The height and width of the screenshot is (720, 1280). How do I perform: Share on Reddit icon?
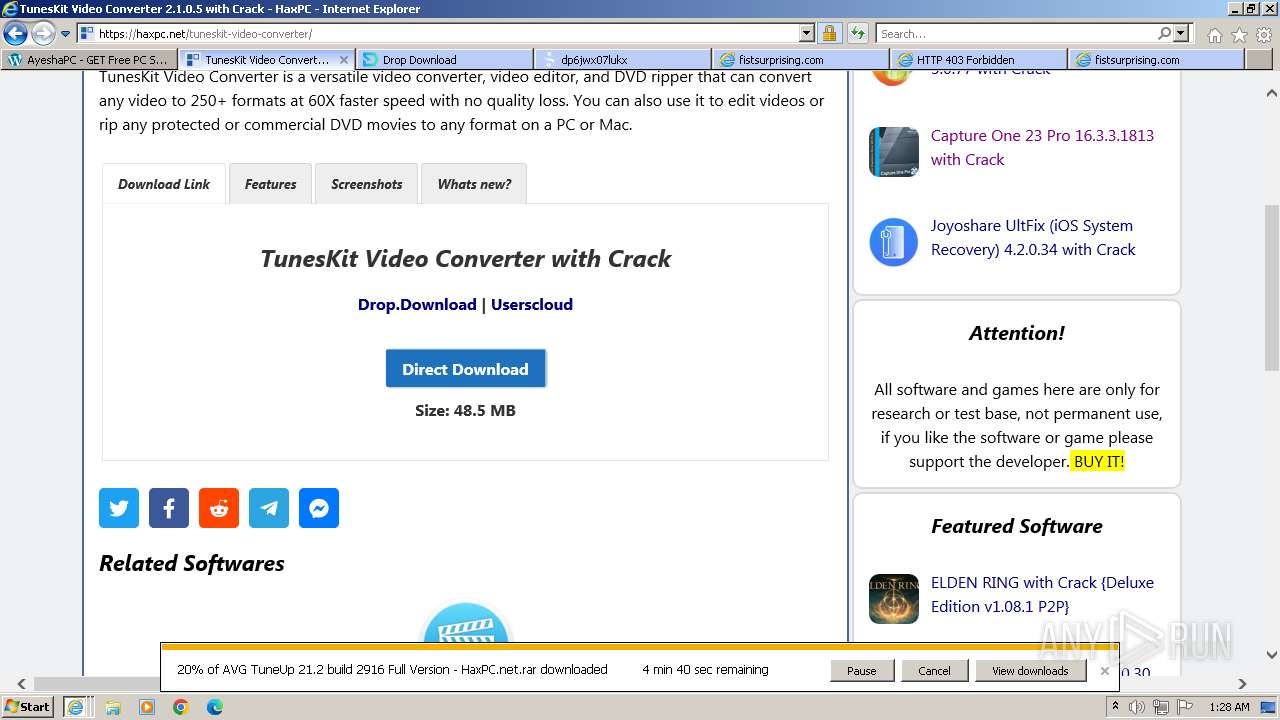219,508
